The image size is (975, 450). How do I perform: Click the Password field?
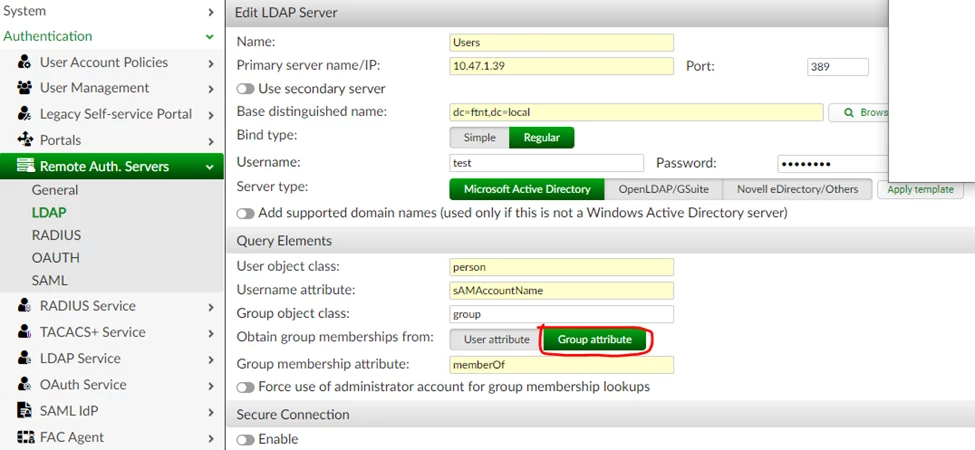click(x=833, y=163)
